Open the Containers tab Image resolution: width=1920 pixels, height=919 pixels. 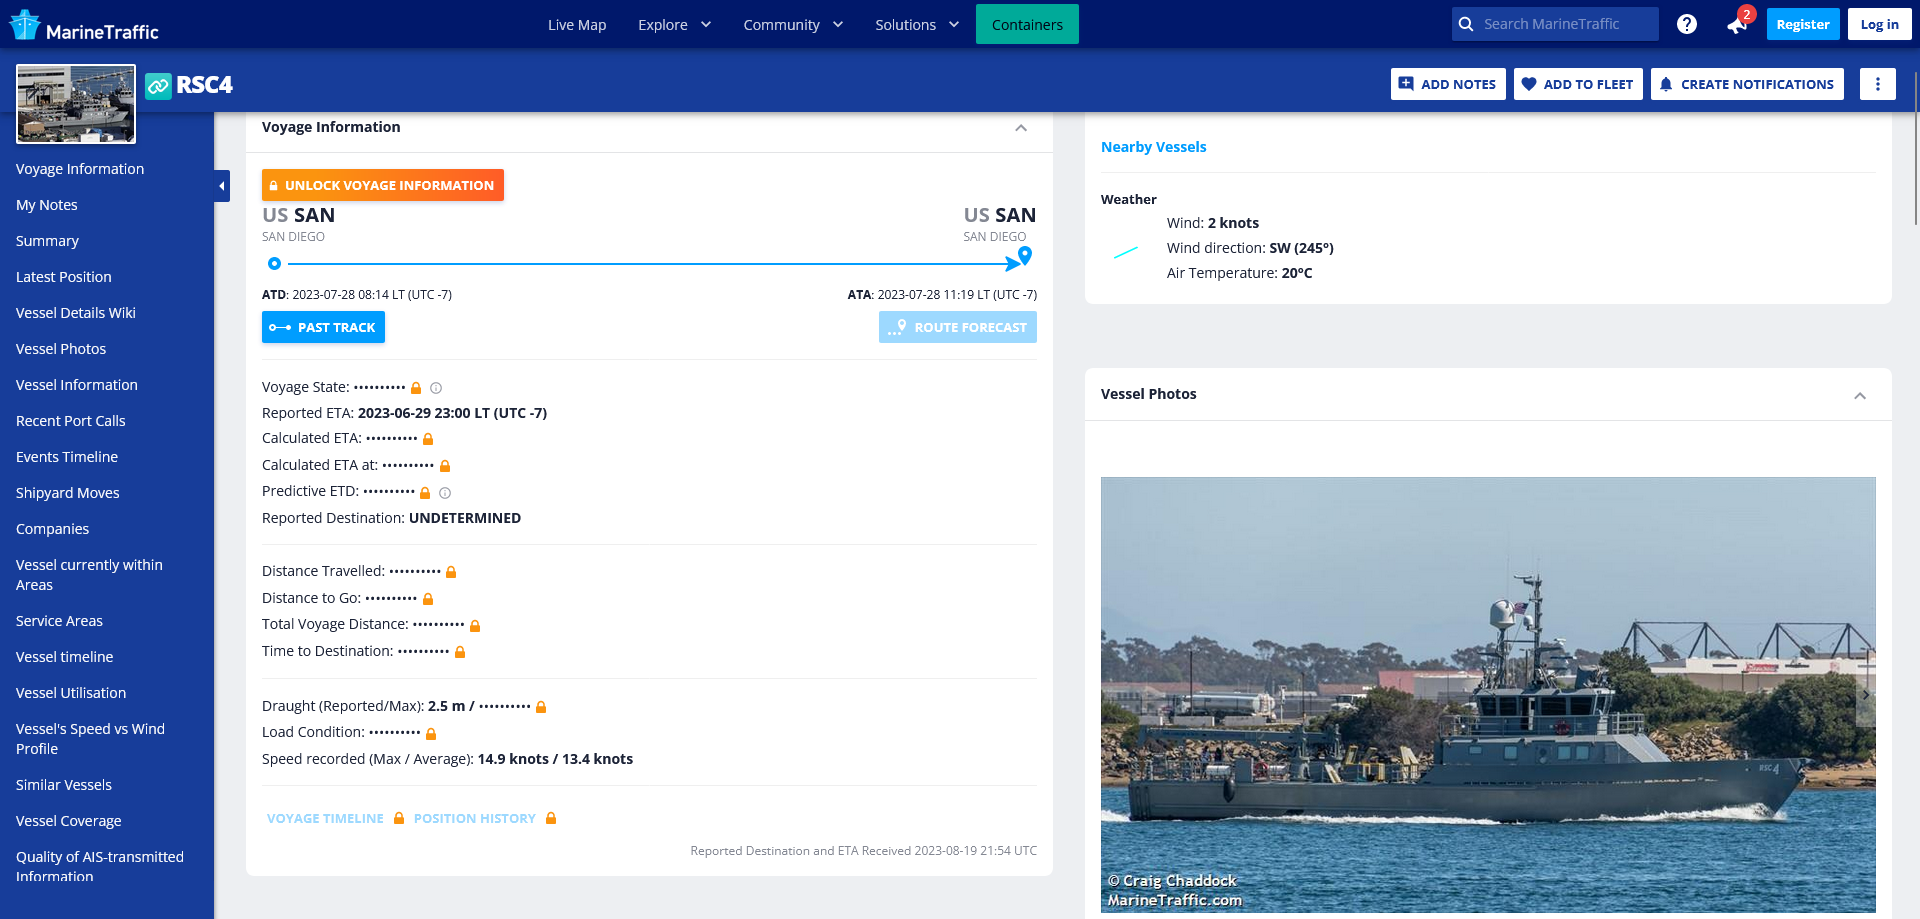[x=1027, y=25]
